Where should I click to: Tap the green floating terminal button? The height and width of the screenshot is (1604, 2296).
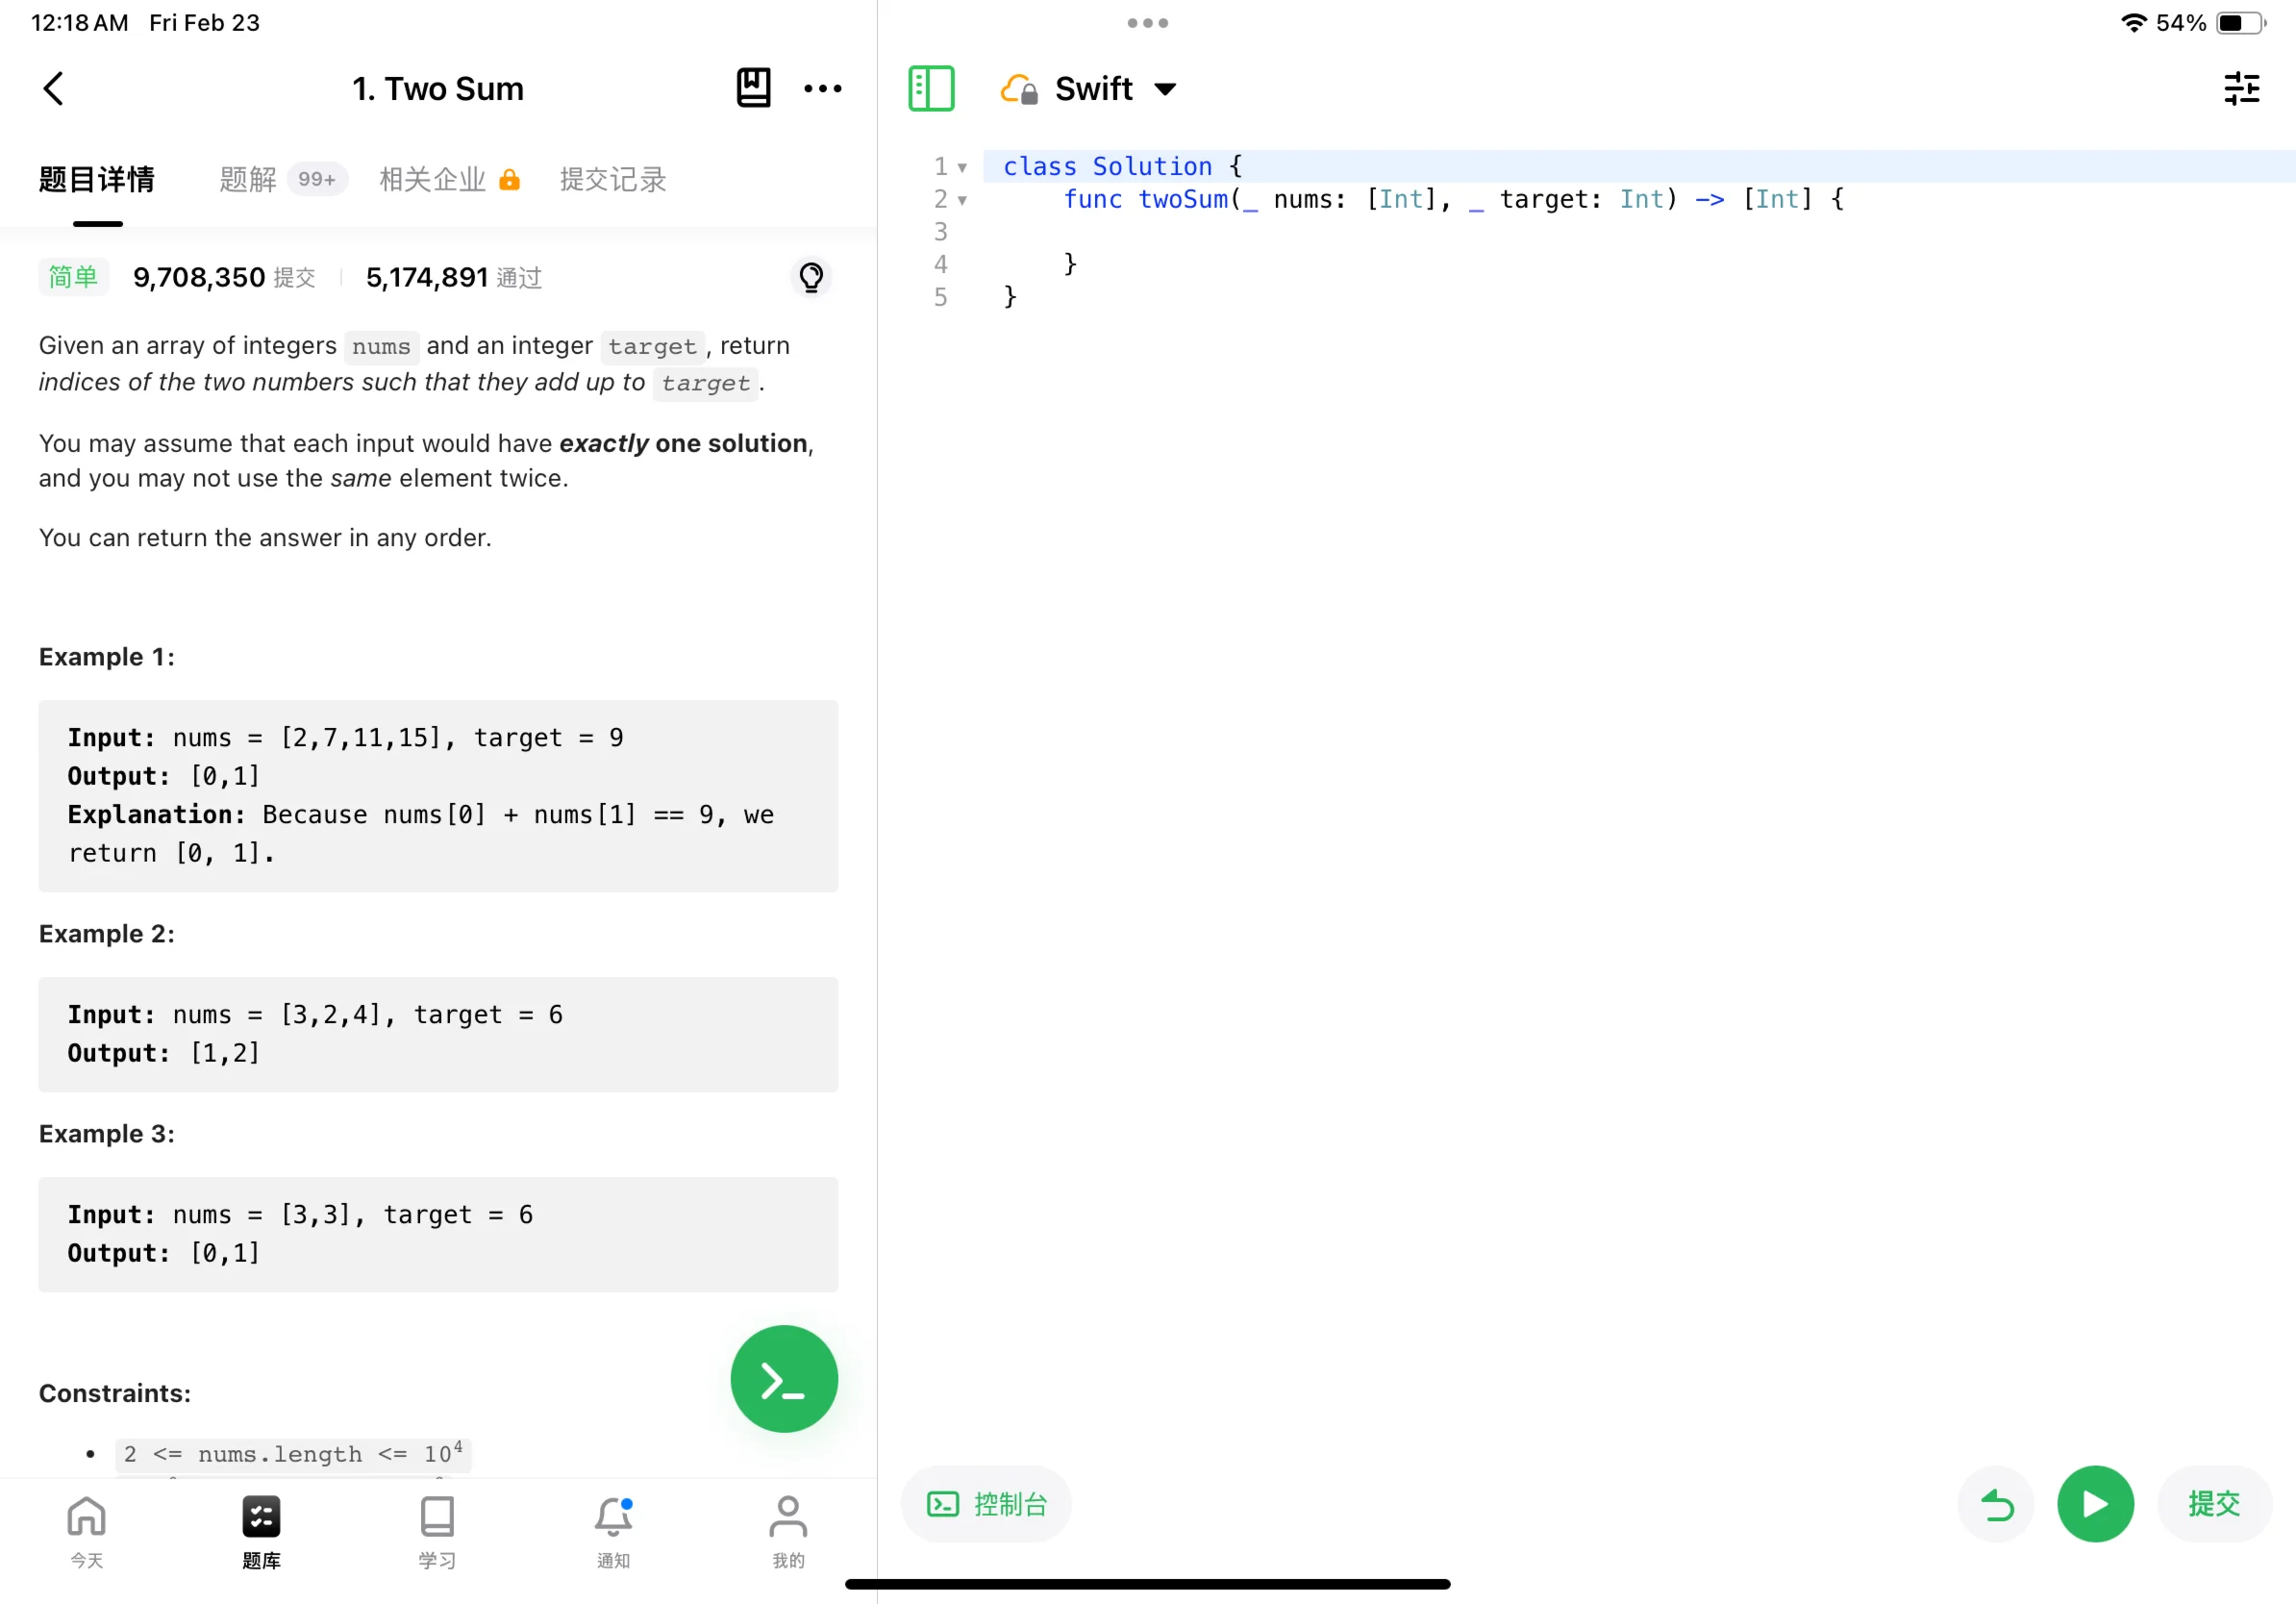pyautogui.click(x=783, y=1378)
